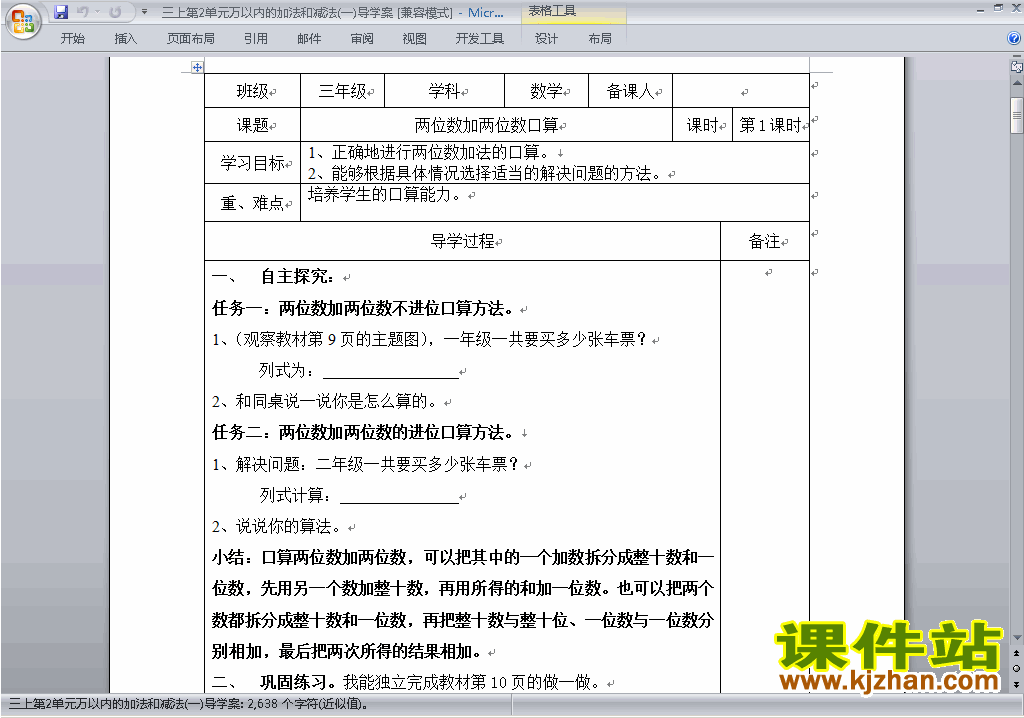Screen dimensions: 1024x718
Task: Open Select Browse Object round button
Action: [1016, 668]
